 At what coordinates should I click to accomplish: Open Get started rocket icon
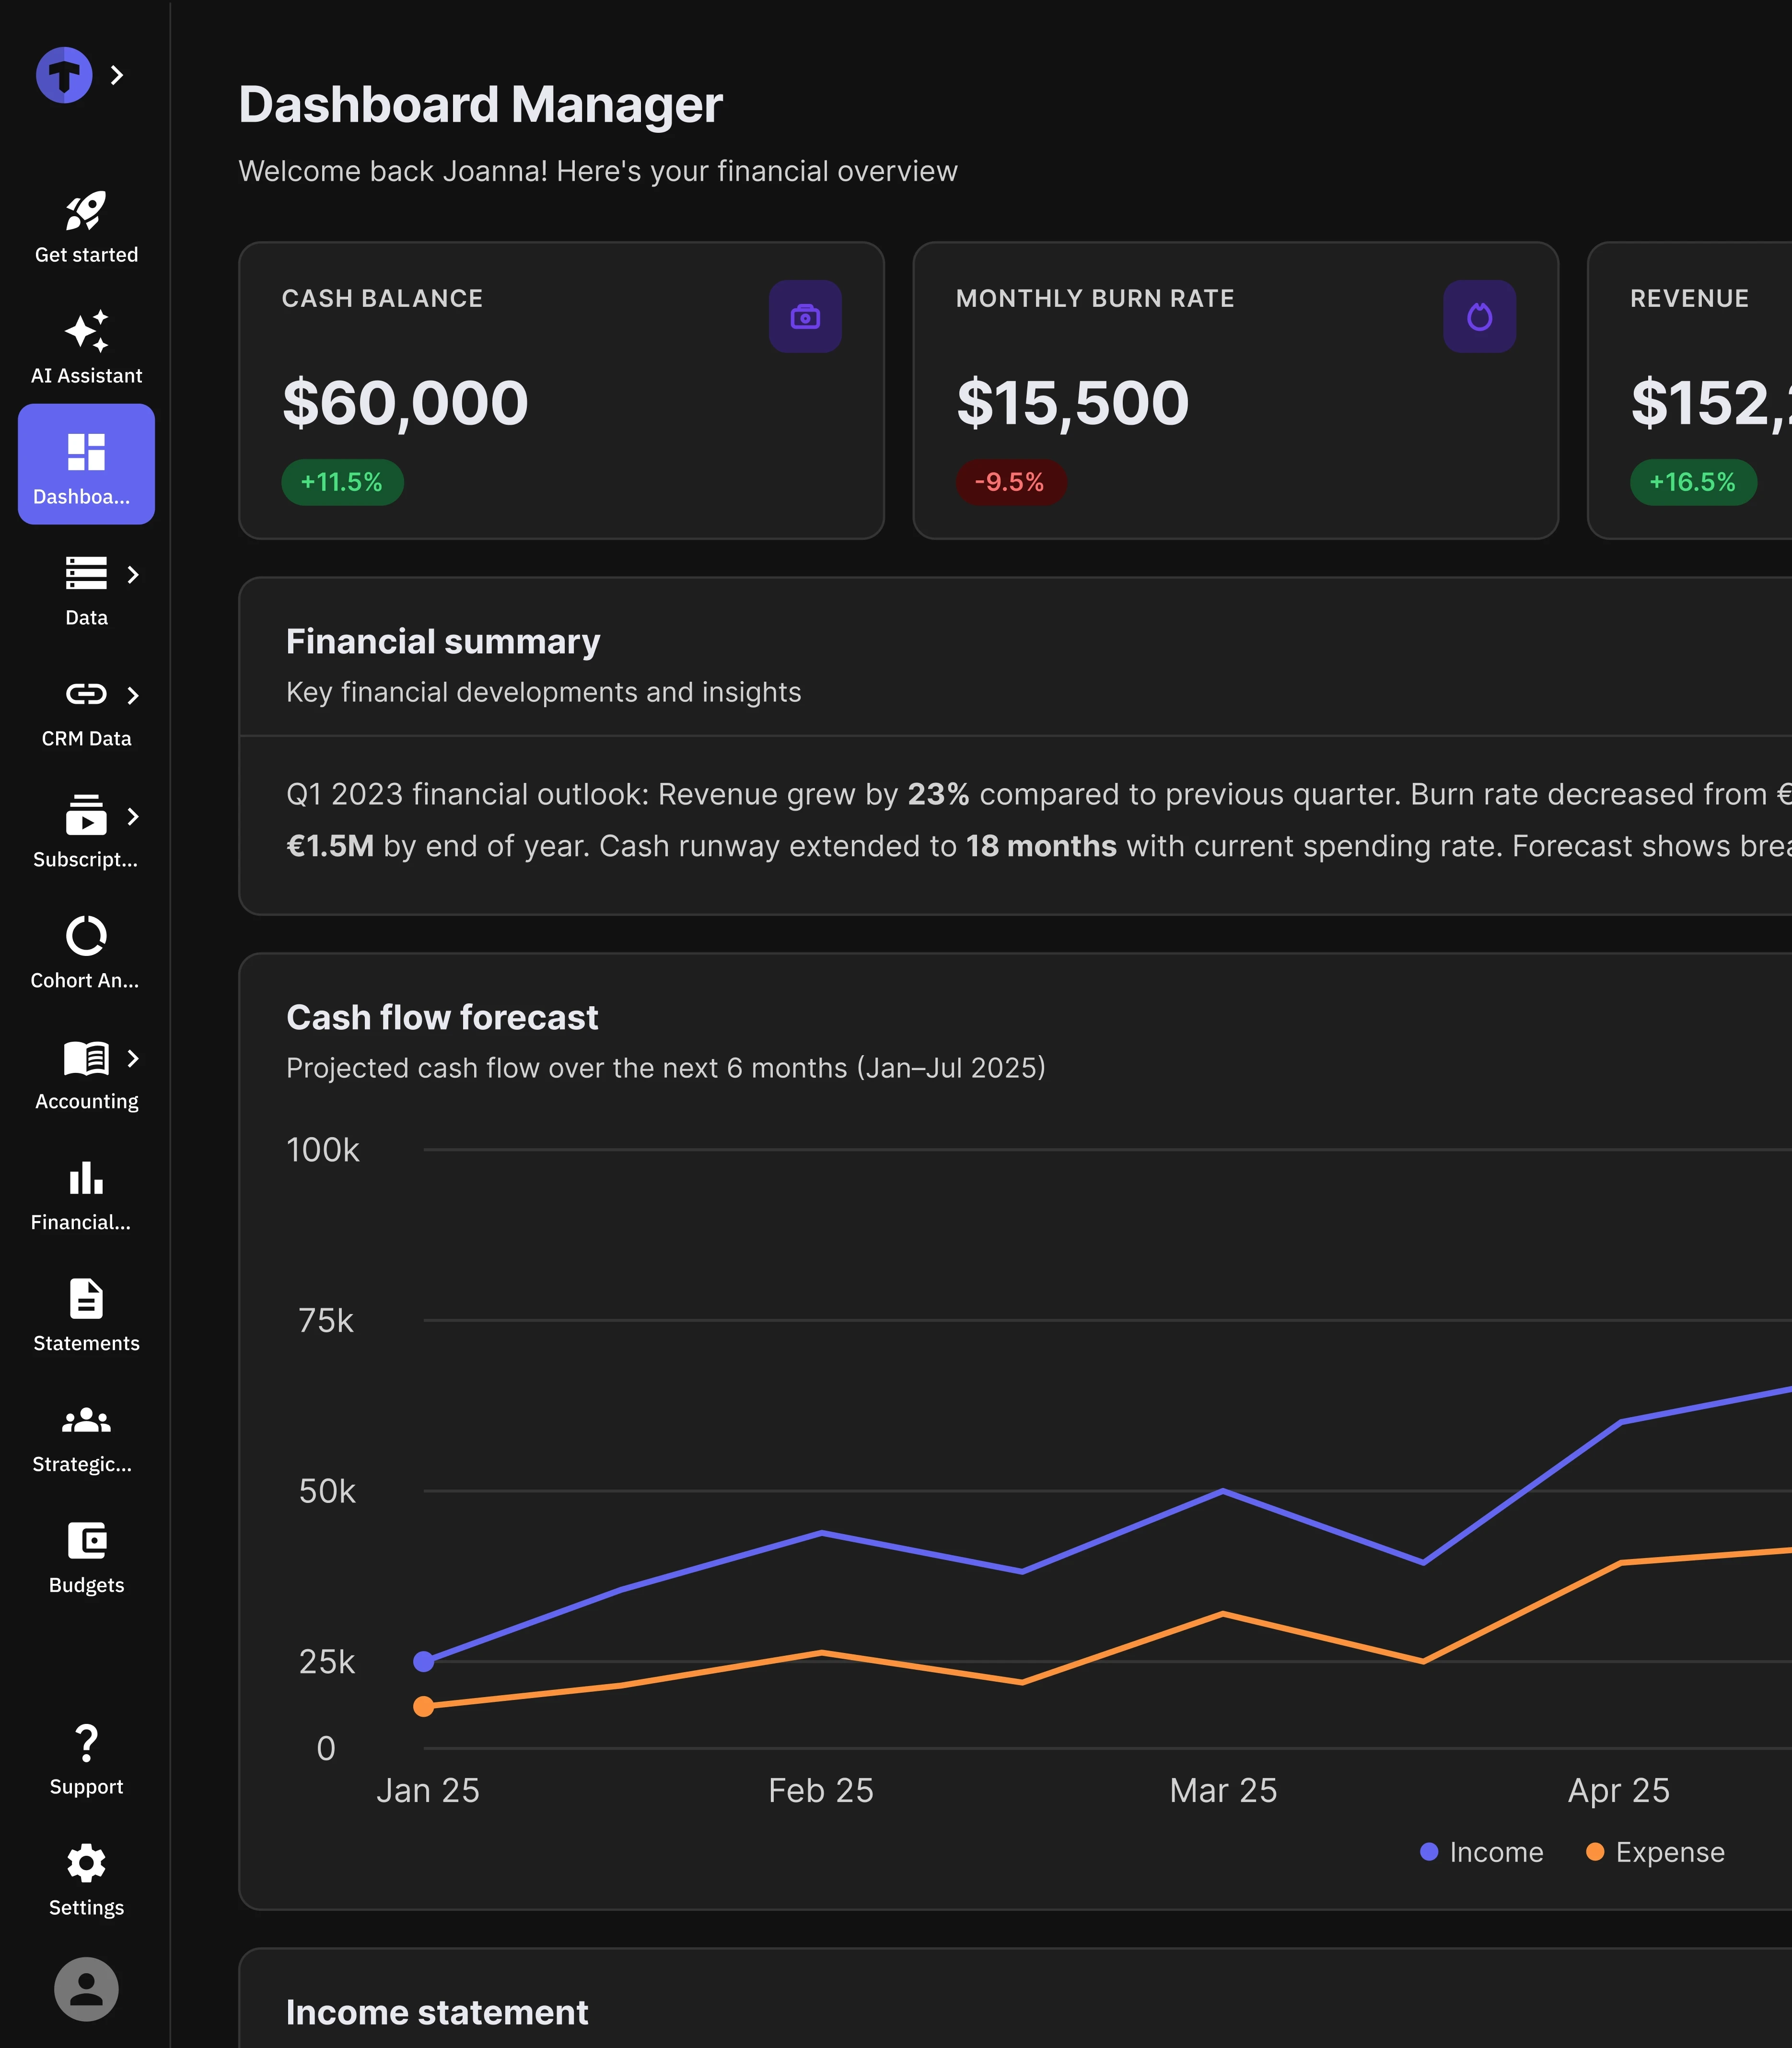86,211
